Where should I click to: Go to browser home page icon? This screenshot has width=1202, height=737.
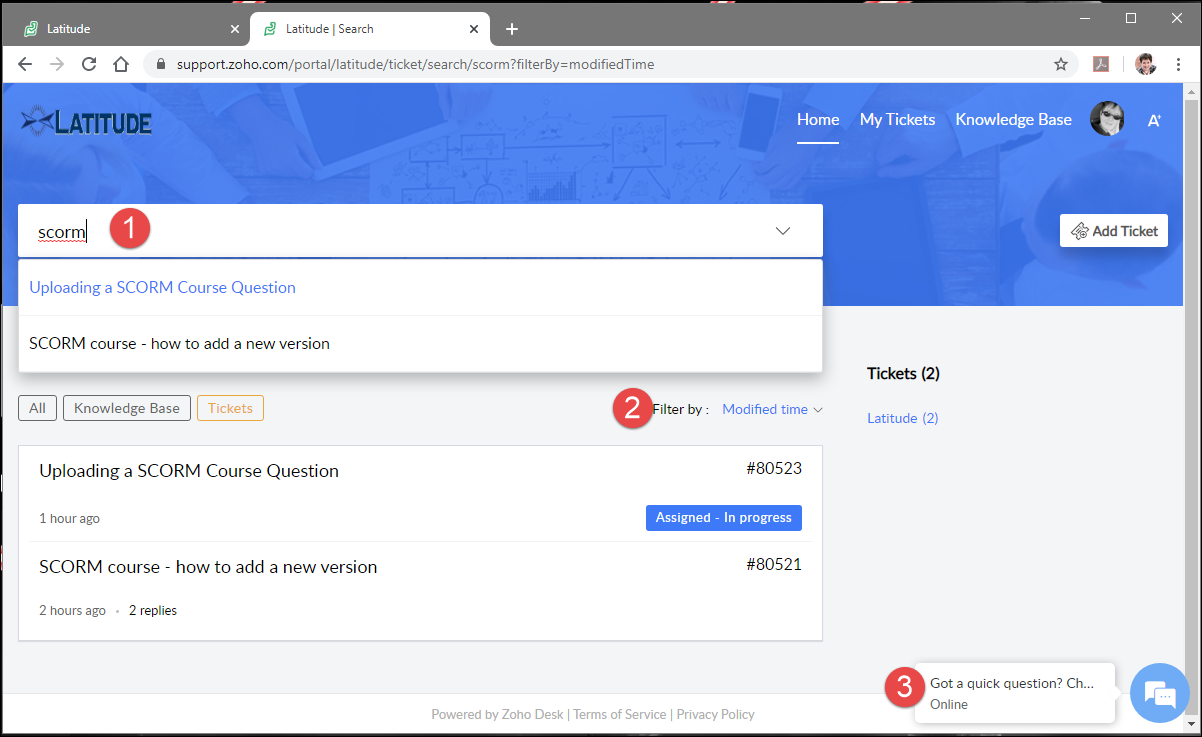121,64
